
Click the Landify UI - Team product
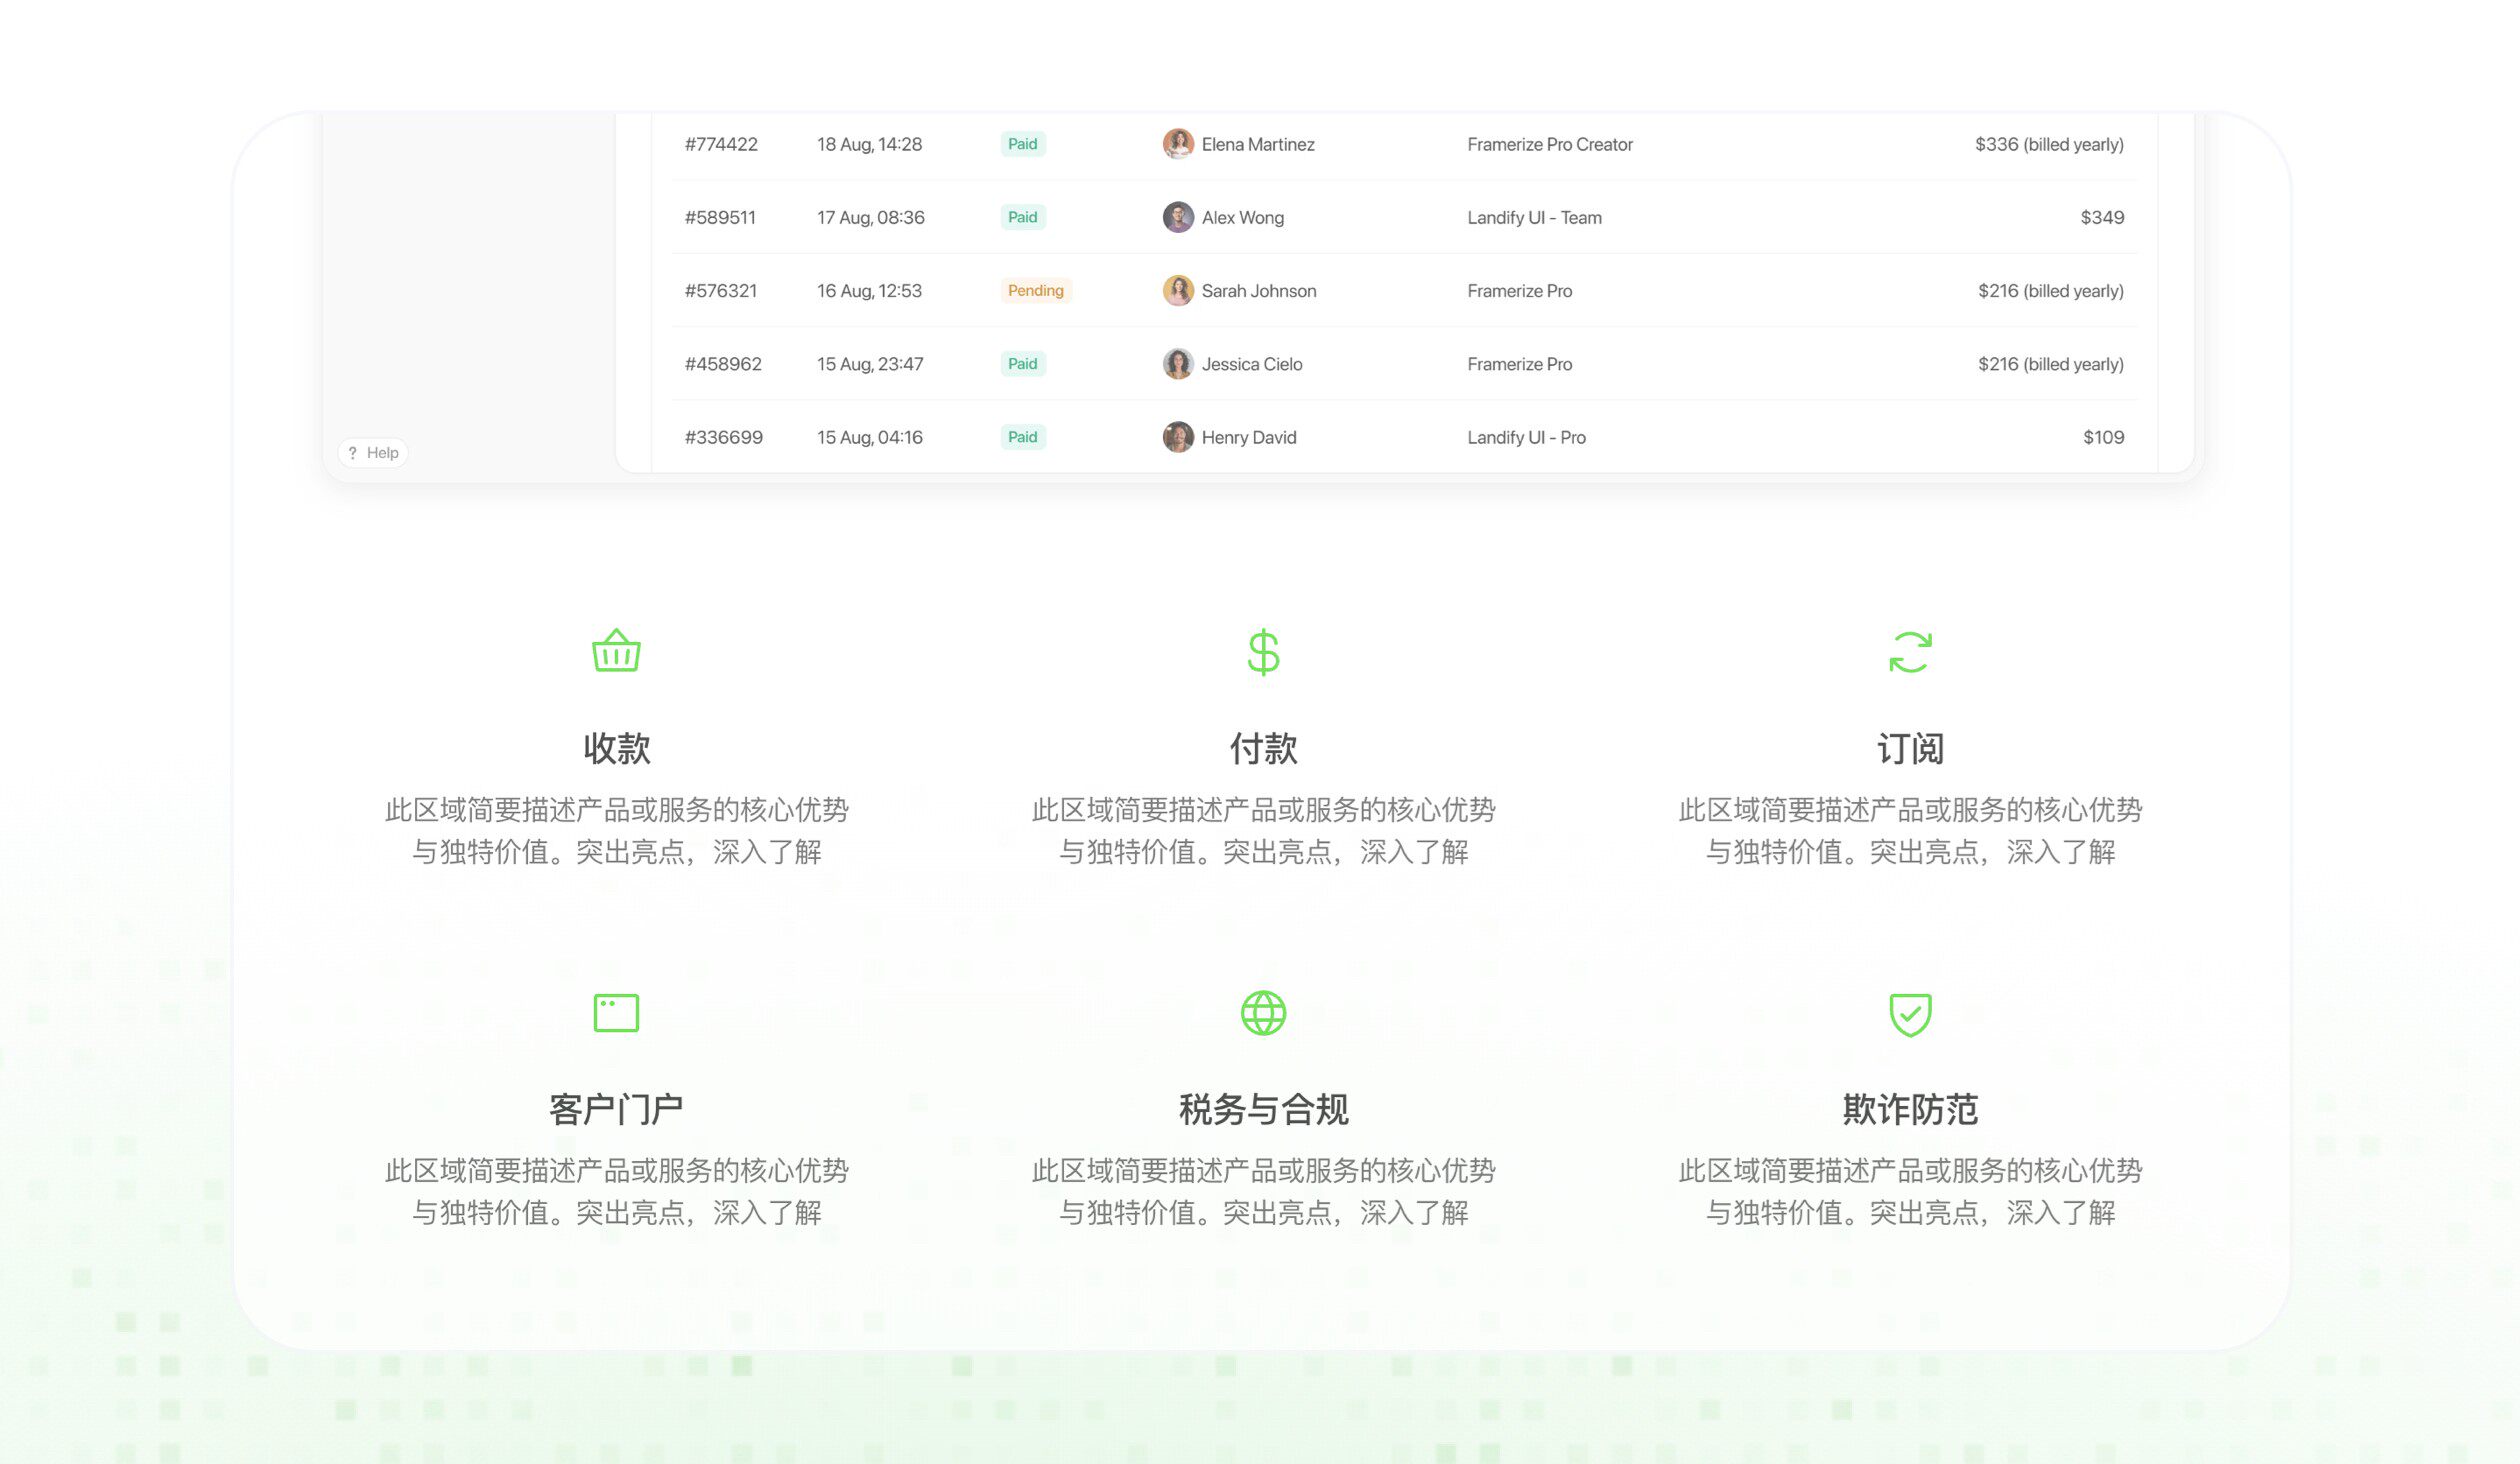pos(1534,217)
